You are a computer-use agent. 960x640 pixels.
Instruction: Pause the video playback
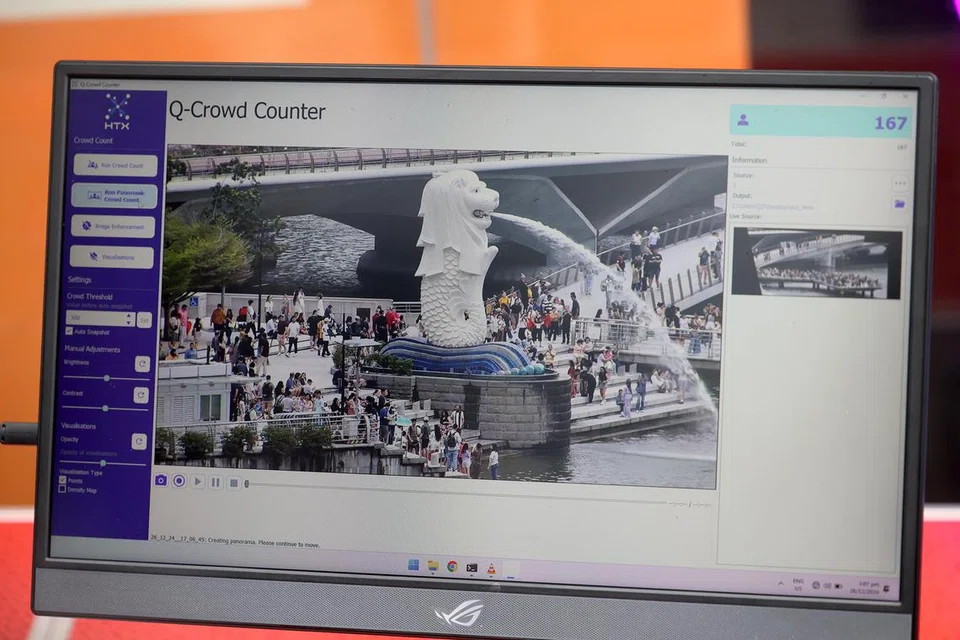[x=215, y=482]
